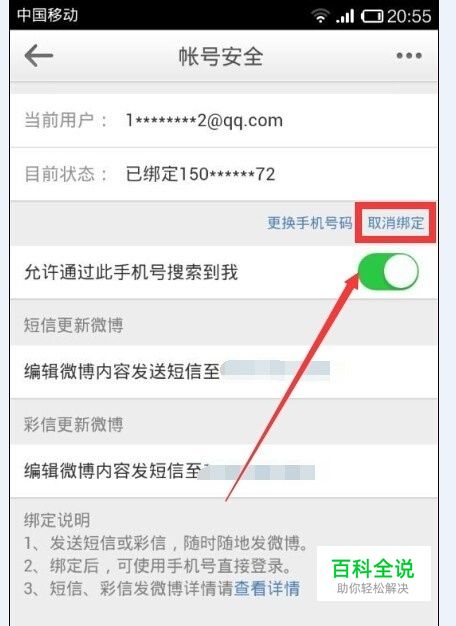Screen dimensions: 456x626
Task: Tap the 20:55 clock in status bar
Action: (x=409, y=16)
